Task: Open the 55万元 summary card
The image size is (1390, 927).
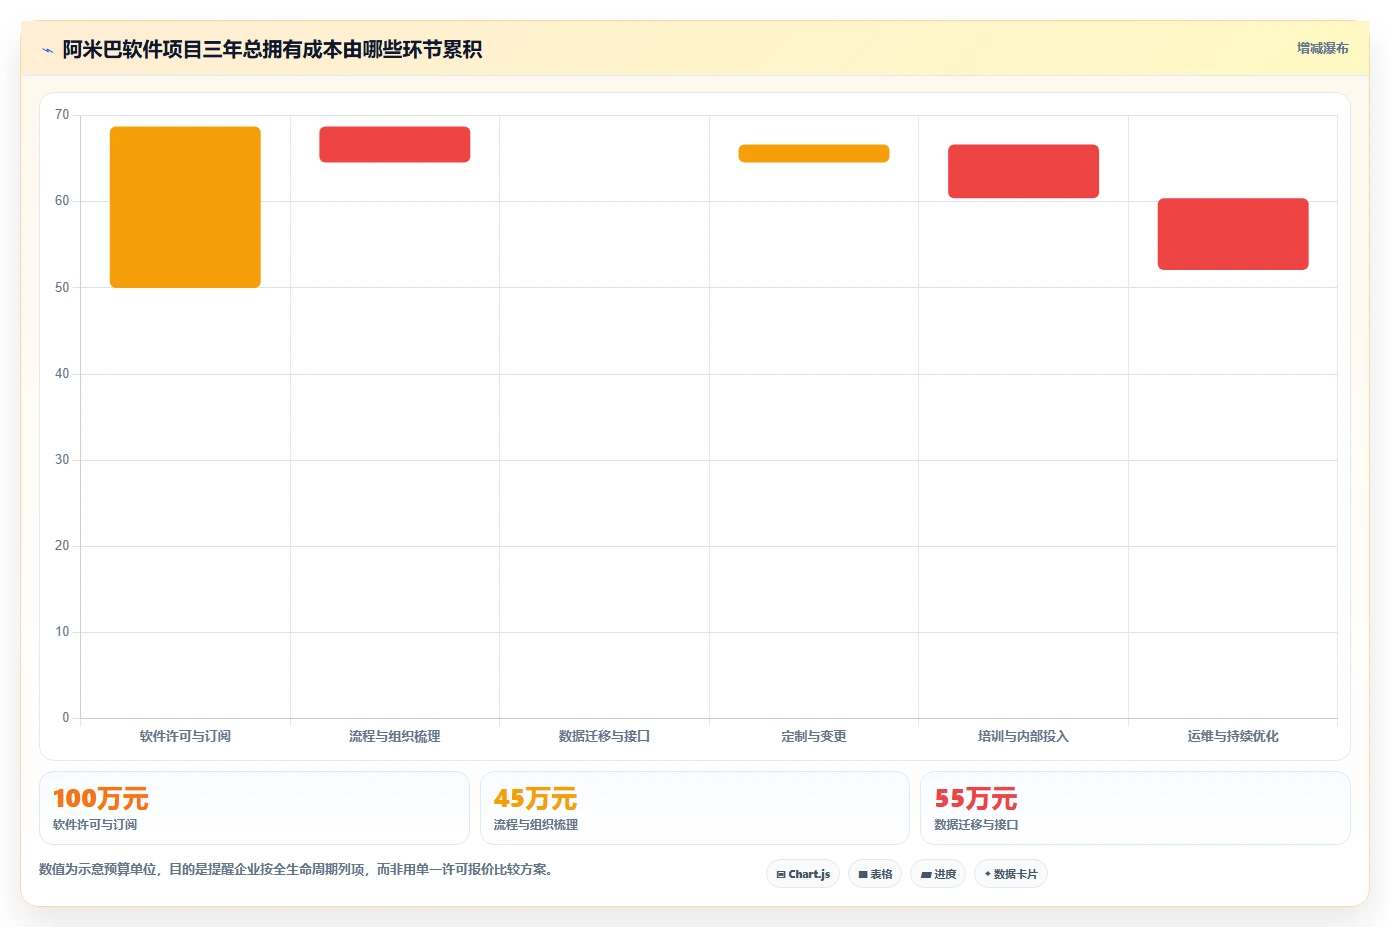Action: tap(1135, 808)
